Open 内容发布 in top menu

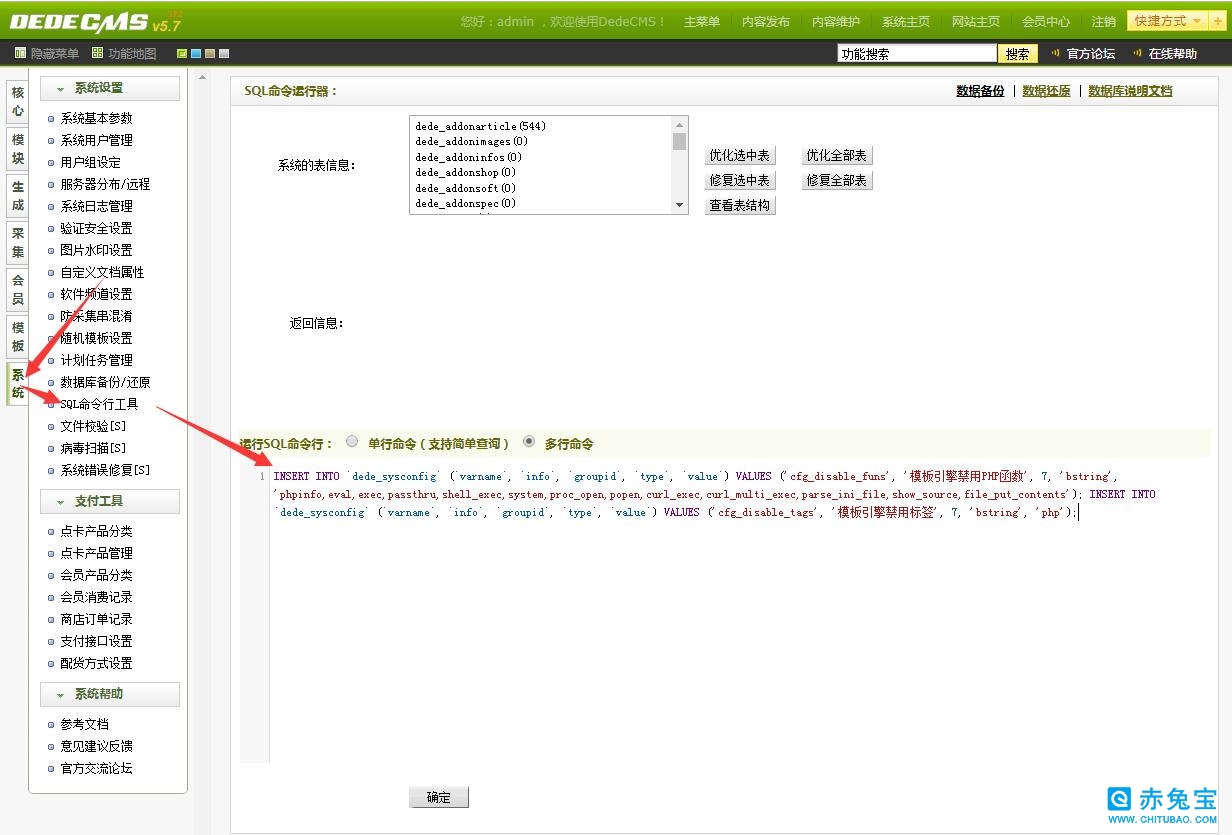pos(765,22)
